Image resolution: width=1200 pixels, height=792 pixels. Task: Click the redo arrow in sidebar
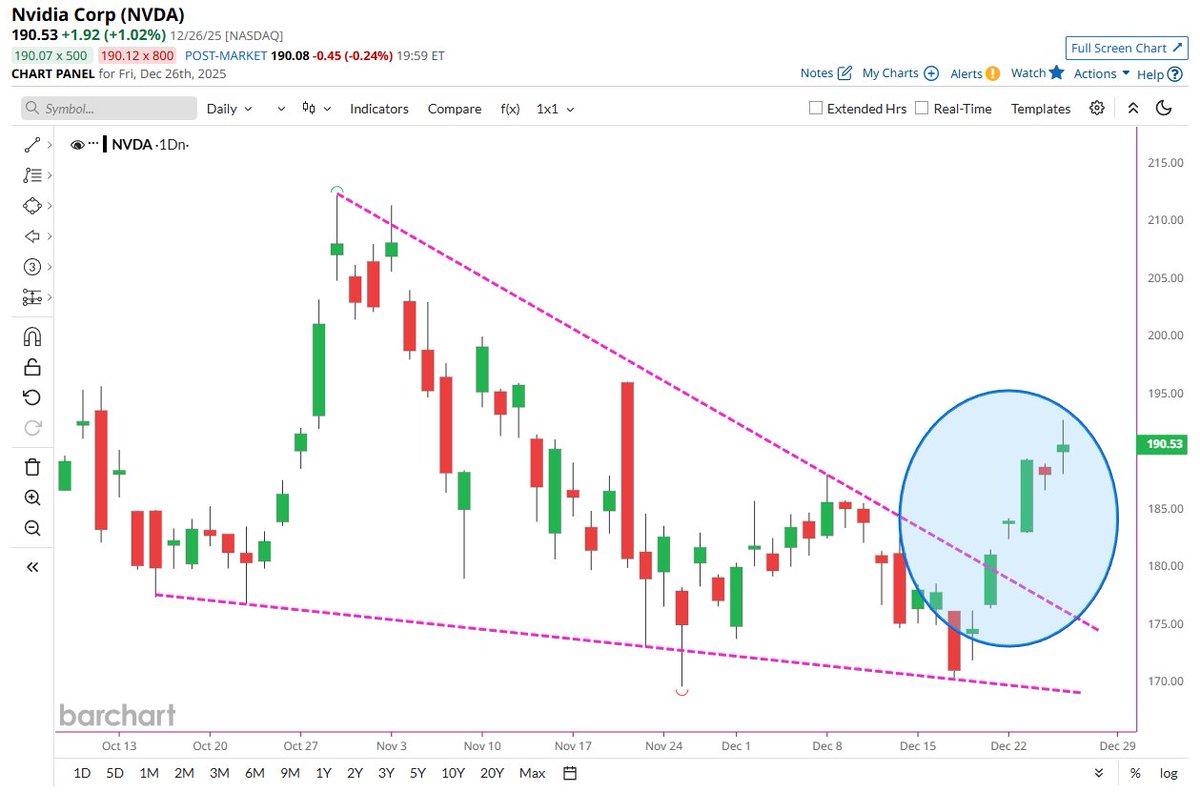coord(32,427)
